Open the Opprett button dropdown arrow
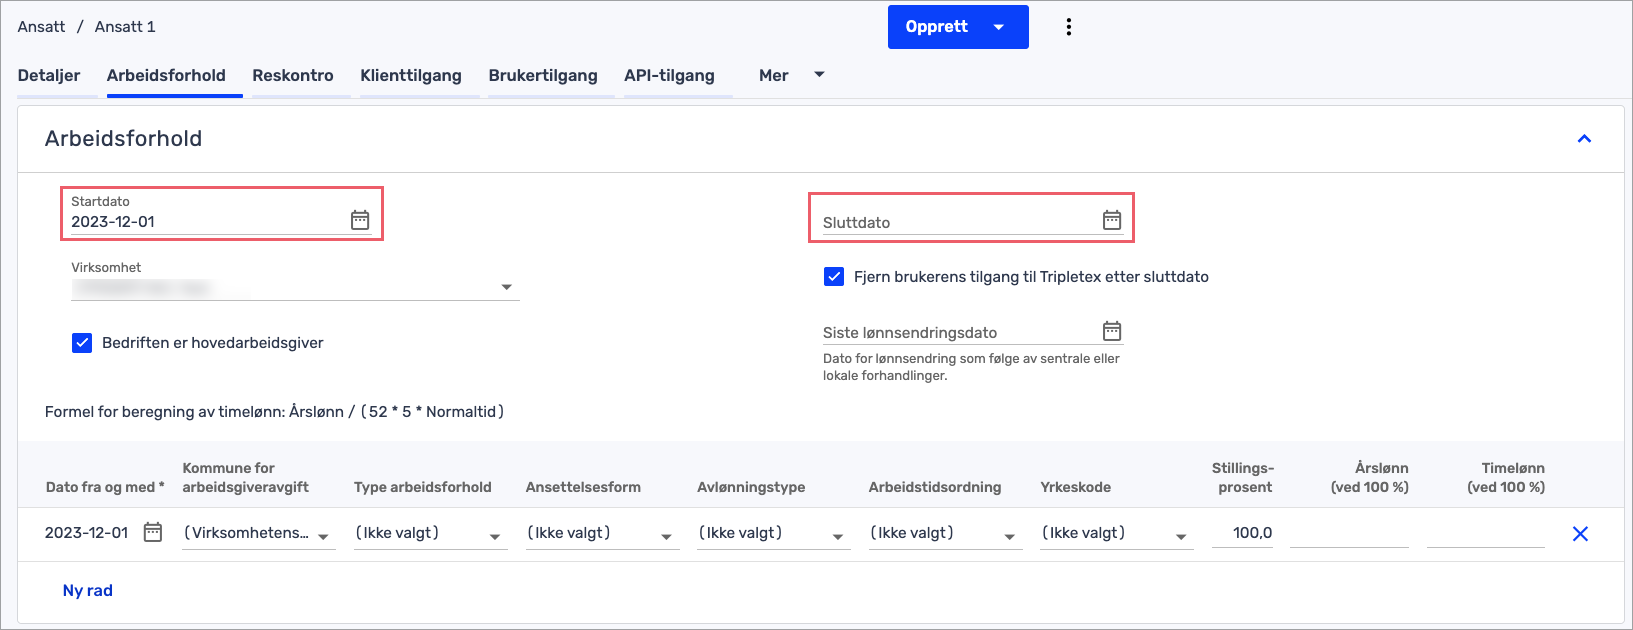 [998, 27]
